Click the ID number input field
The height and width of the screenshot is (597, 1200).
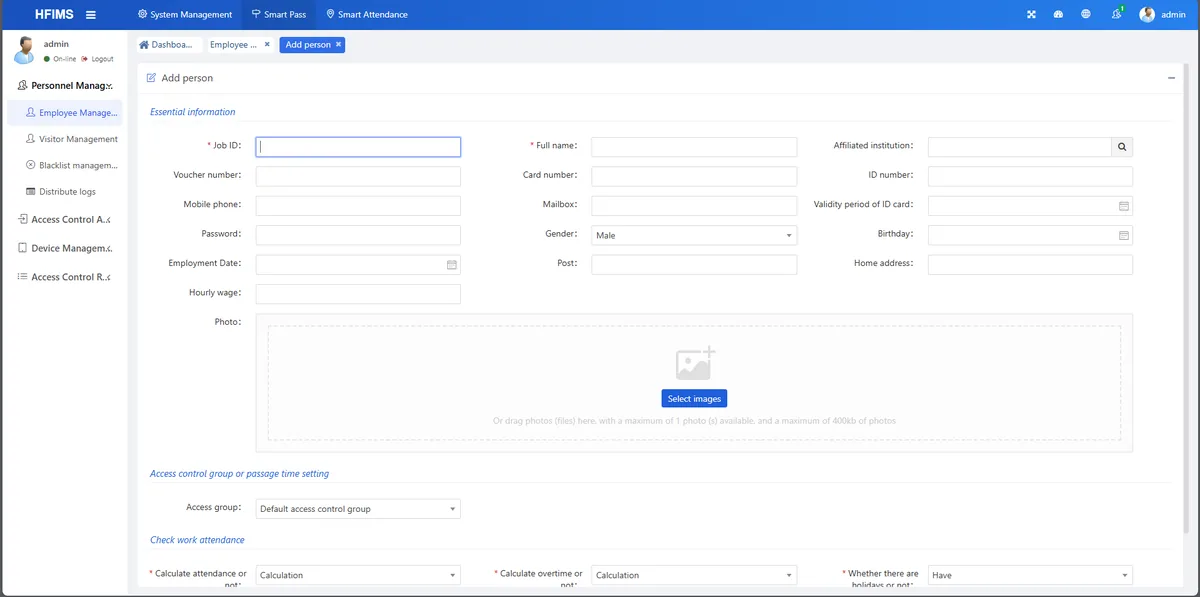coord(1030,176)
